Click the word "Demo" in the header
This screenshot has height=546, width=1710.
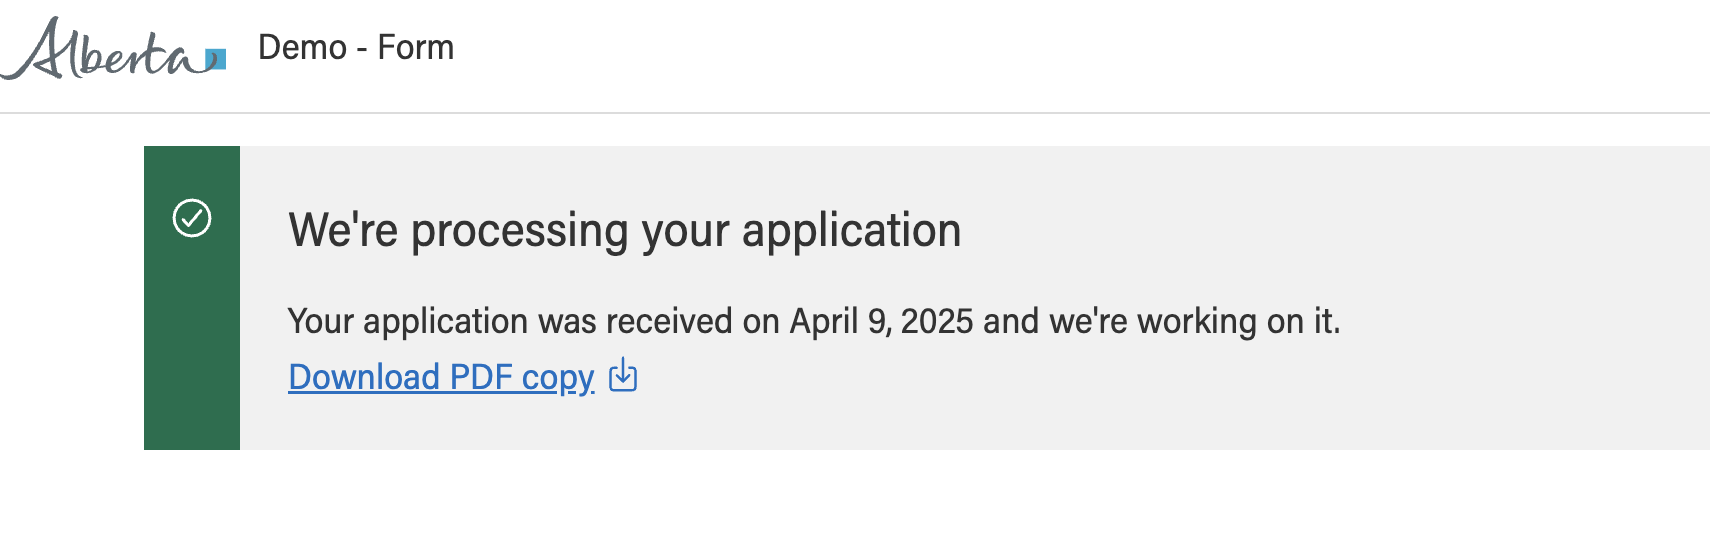(x=302, y=47)
